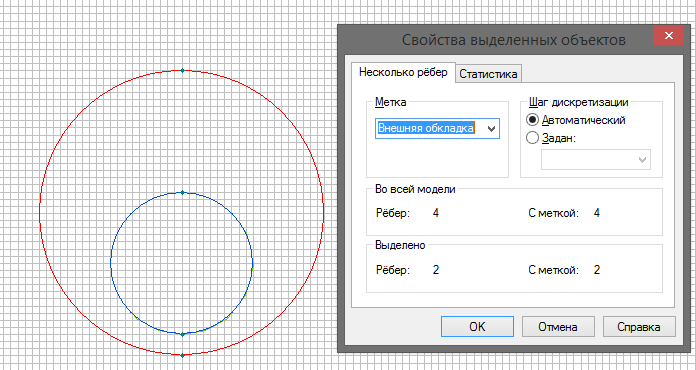Viewport: 696px width, 370px height.
Task: Click the bottom vertex of red circle
Action: (x=182, y=355)
